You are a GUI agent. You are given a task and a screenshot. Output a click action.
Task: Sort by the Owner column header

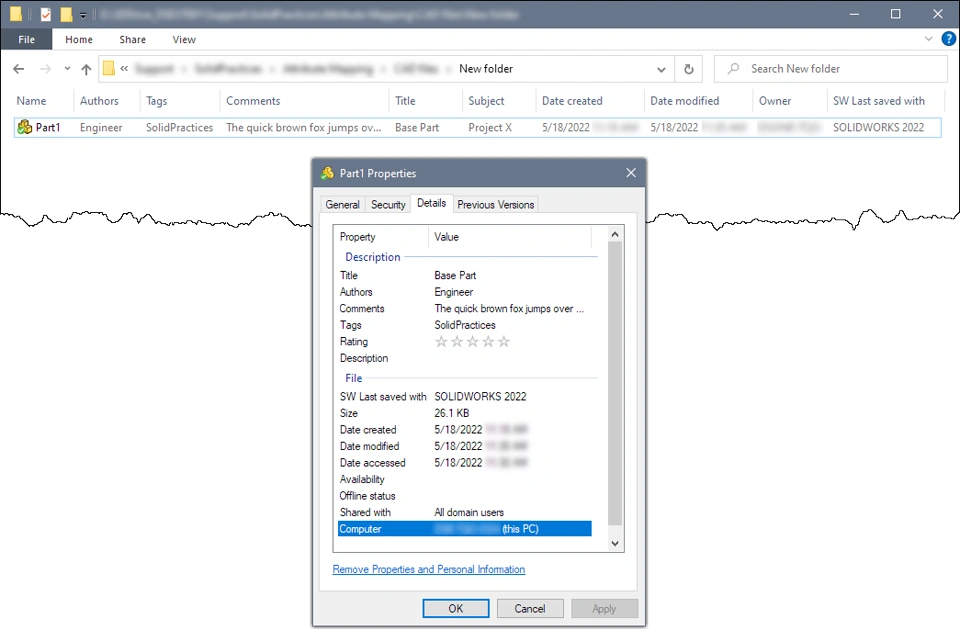pyautogui.click(x=774, y=101)
